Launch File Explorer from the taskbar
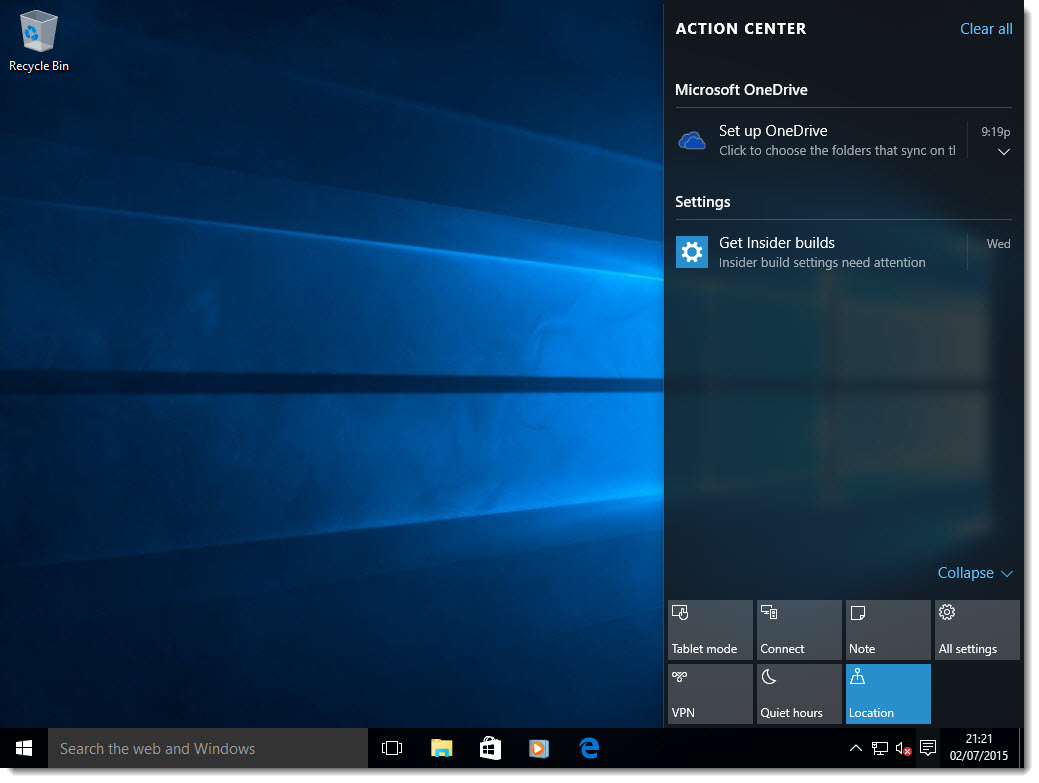Viewport: 1039px width, 783px height. point(440,747)
